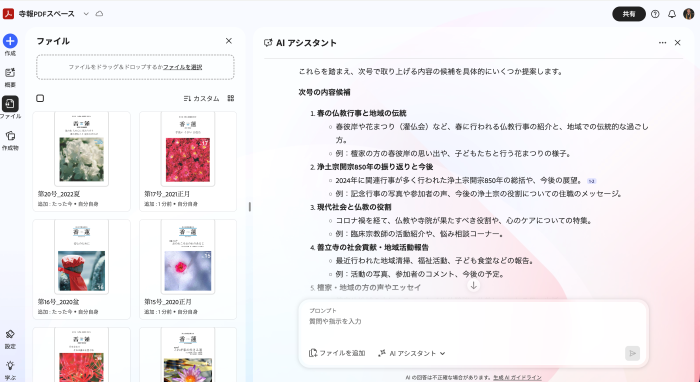This screenshot has height=382, width=700.
Task: Open the 寺報PDFスペース name dropdown chevron
Action: 86,14
